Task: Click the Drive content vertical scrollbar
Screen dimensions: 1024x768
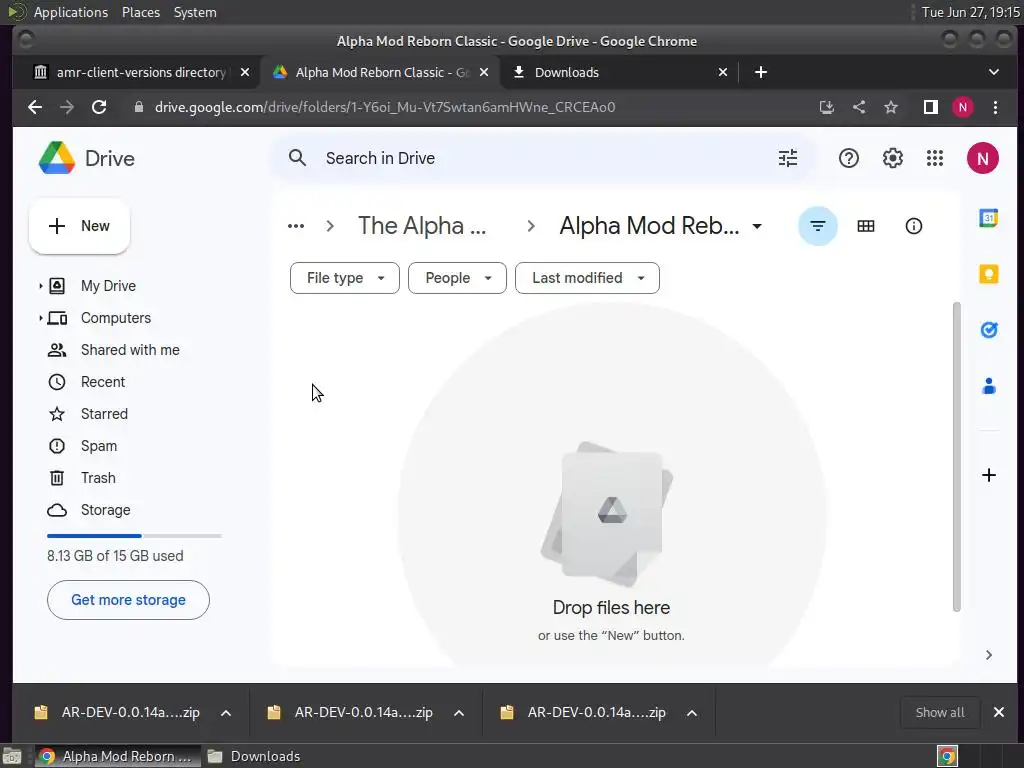Action: tap(956, 457)
